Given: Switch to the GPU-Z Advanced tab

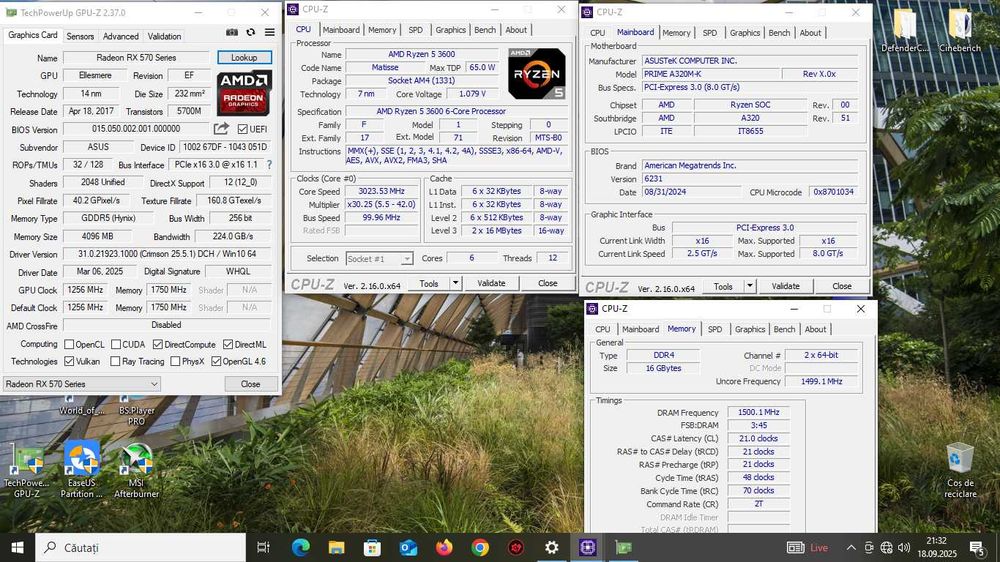Looking at the screenshot, I should pos(121,36).
